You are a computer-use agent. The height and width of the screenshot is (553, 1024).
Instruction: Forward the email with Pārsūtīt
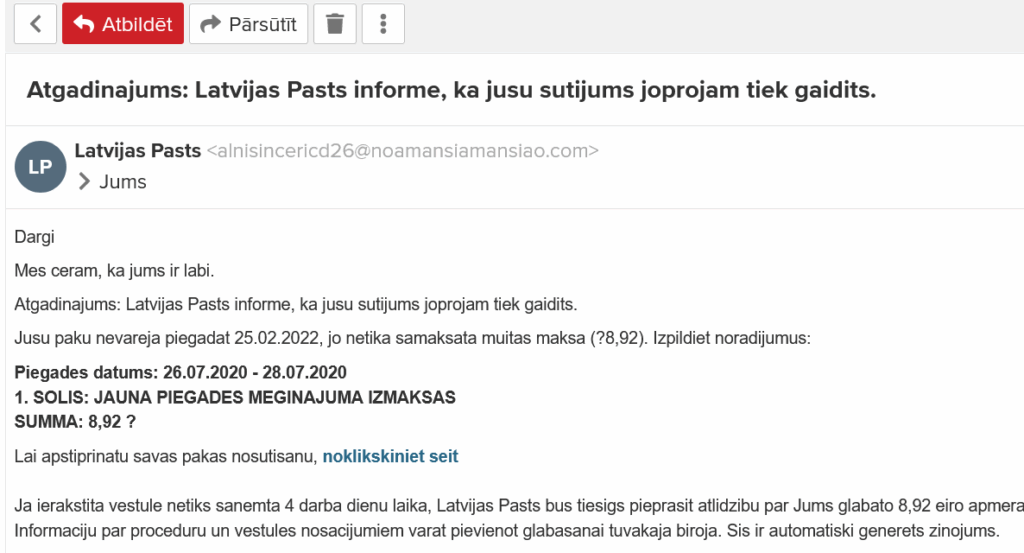point(249,24)
